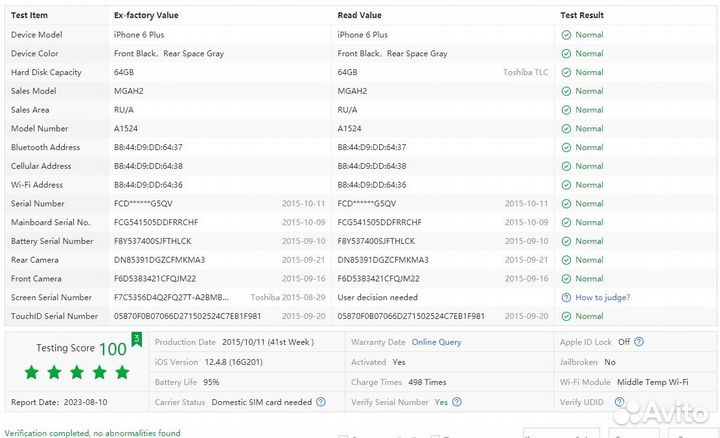Select the Report Date: 2023-08-10 text
720x438 pixels.
[59, 402]
